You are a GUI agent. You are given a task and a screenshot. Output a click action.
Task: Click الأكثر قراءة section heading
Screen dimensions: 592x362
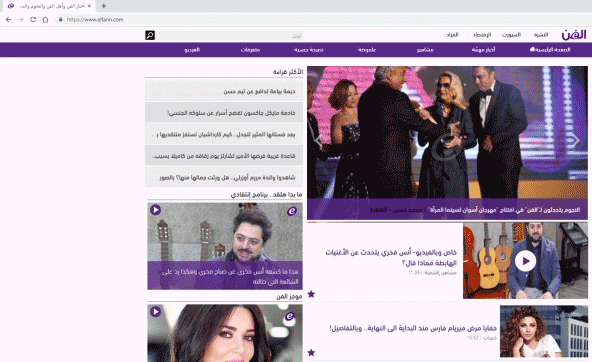coord(288,71)
